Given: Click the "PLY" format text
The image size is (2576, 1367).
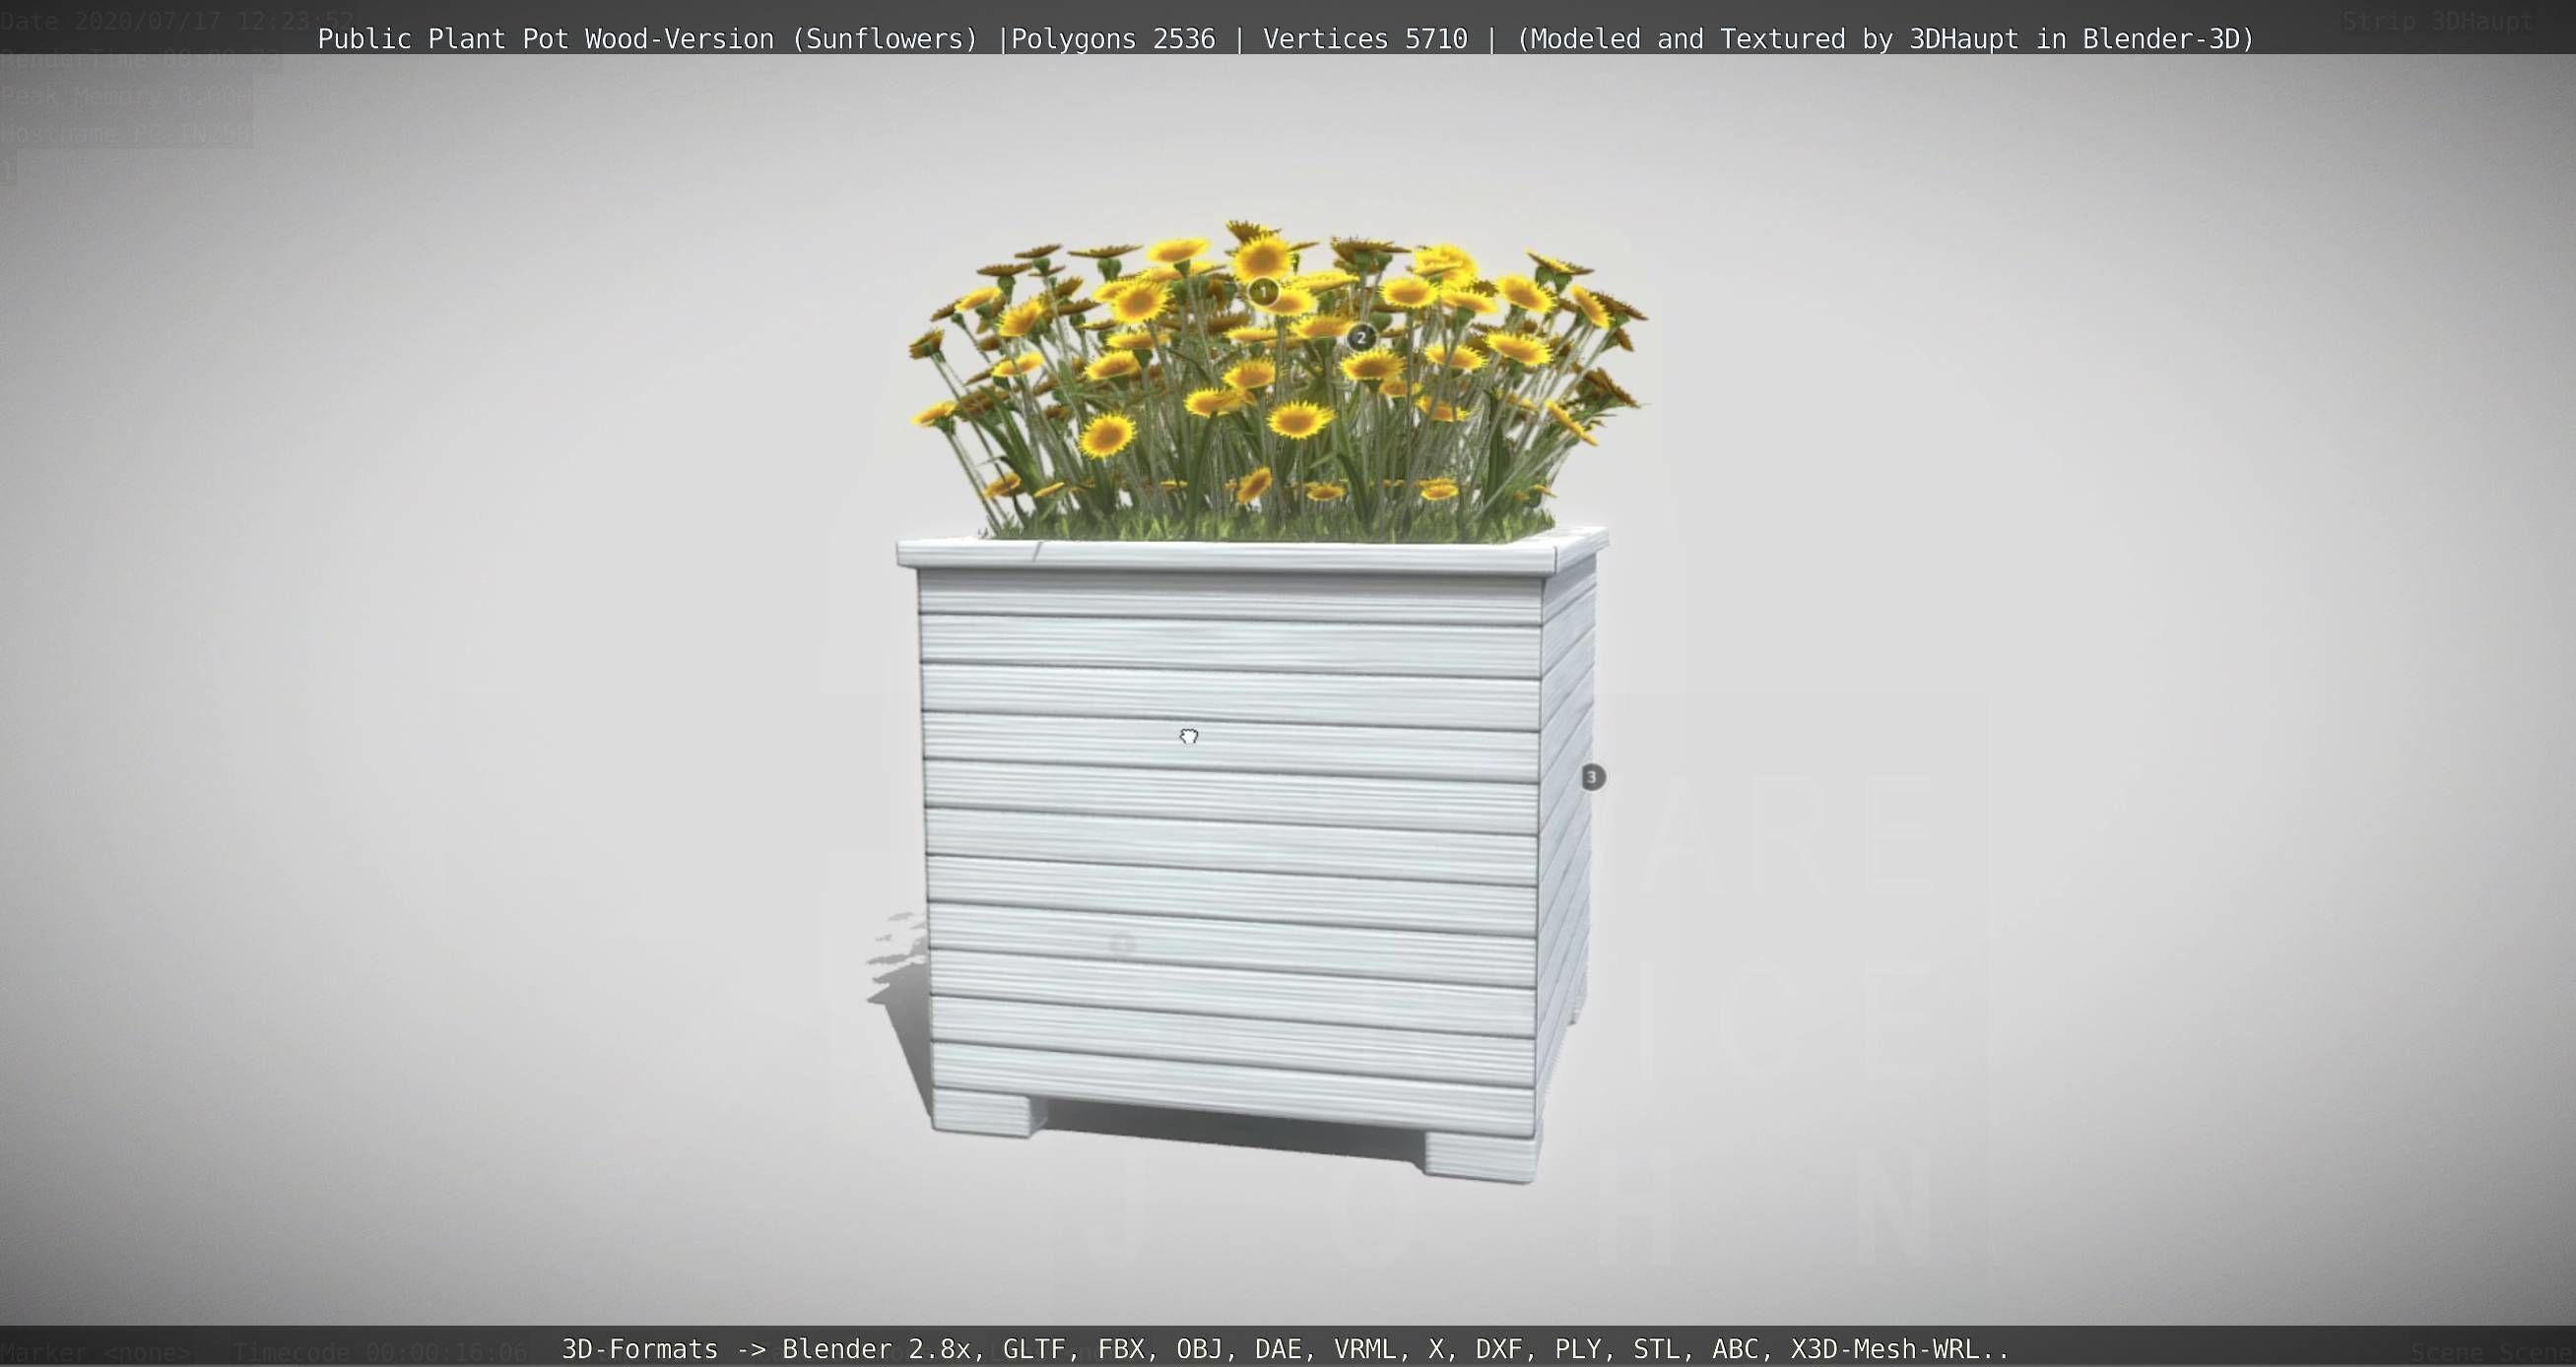Looking at the screenshot, I should (x=1578, y=1349).
